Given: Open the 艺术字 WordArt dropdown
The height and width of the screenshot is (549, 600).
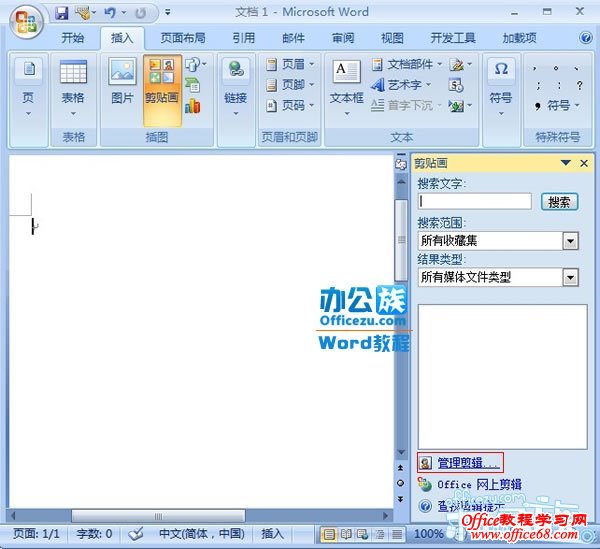Looking at the screenshot, I should coord(428,84).
